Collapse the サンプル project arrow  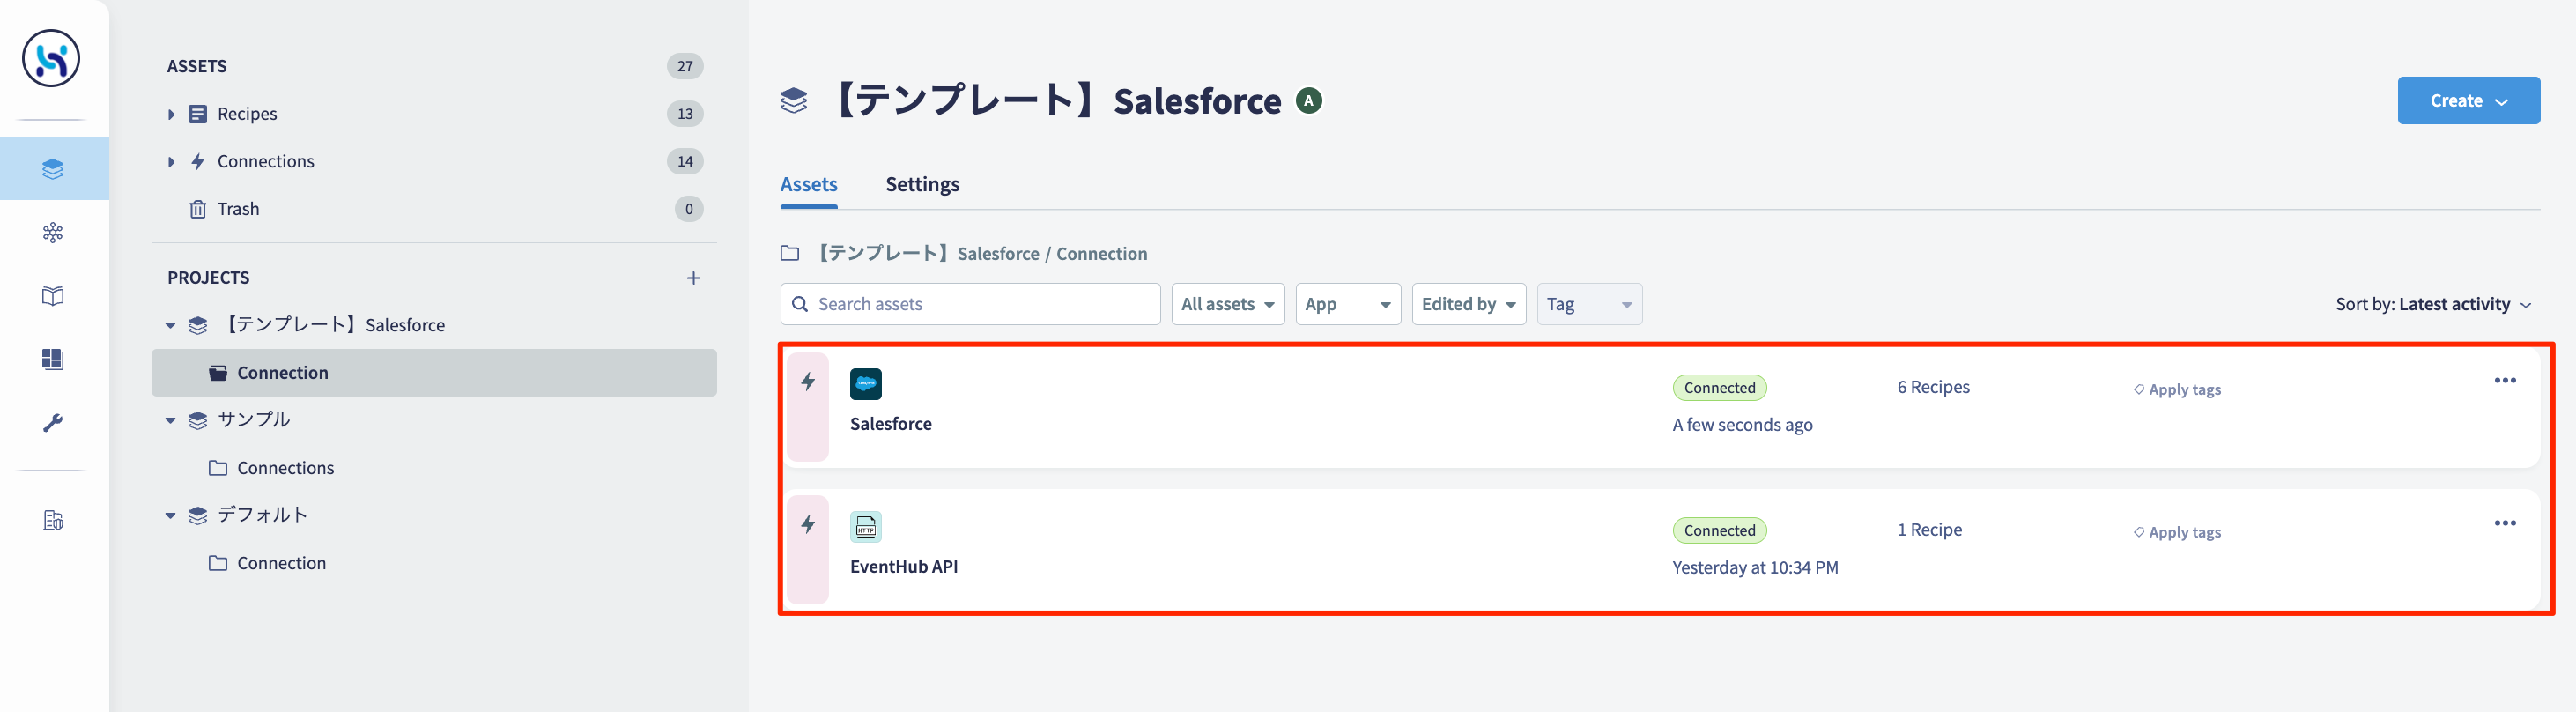click(x=170, y=420)
